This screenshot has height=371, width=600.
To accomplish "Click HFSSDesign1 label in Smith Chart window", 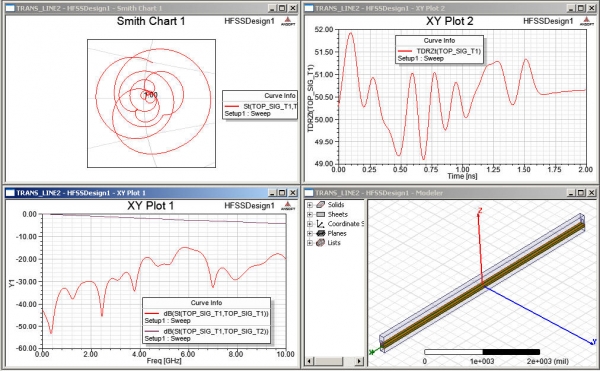I will [249, 21].
